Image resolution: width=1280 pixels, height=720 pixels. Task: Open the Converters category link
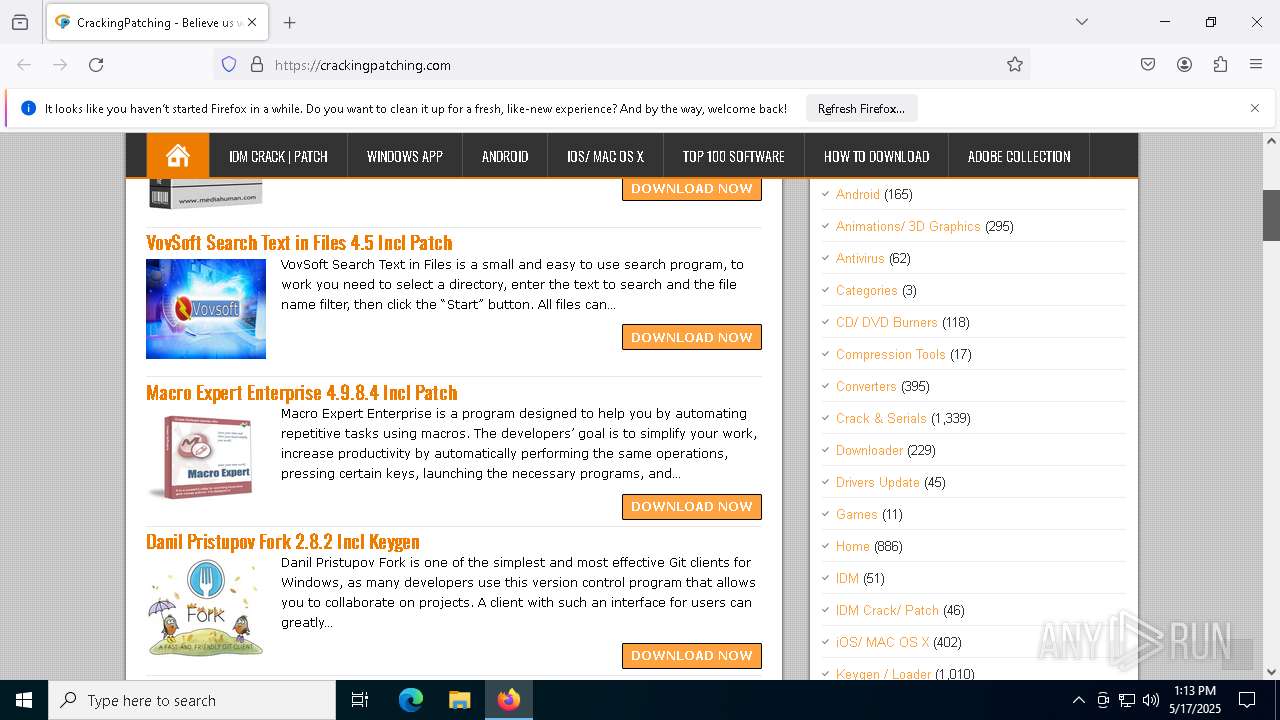pyautogui.click(x=866, y=386)
